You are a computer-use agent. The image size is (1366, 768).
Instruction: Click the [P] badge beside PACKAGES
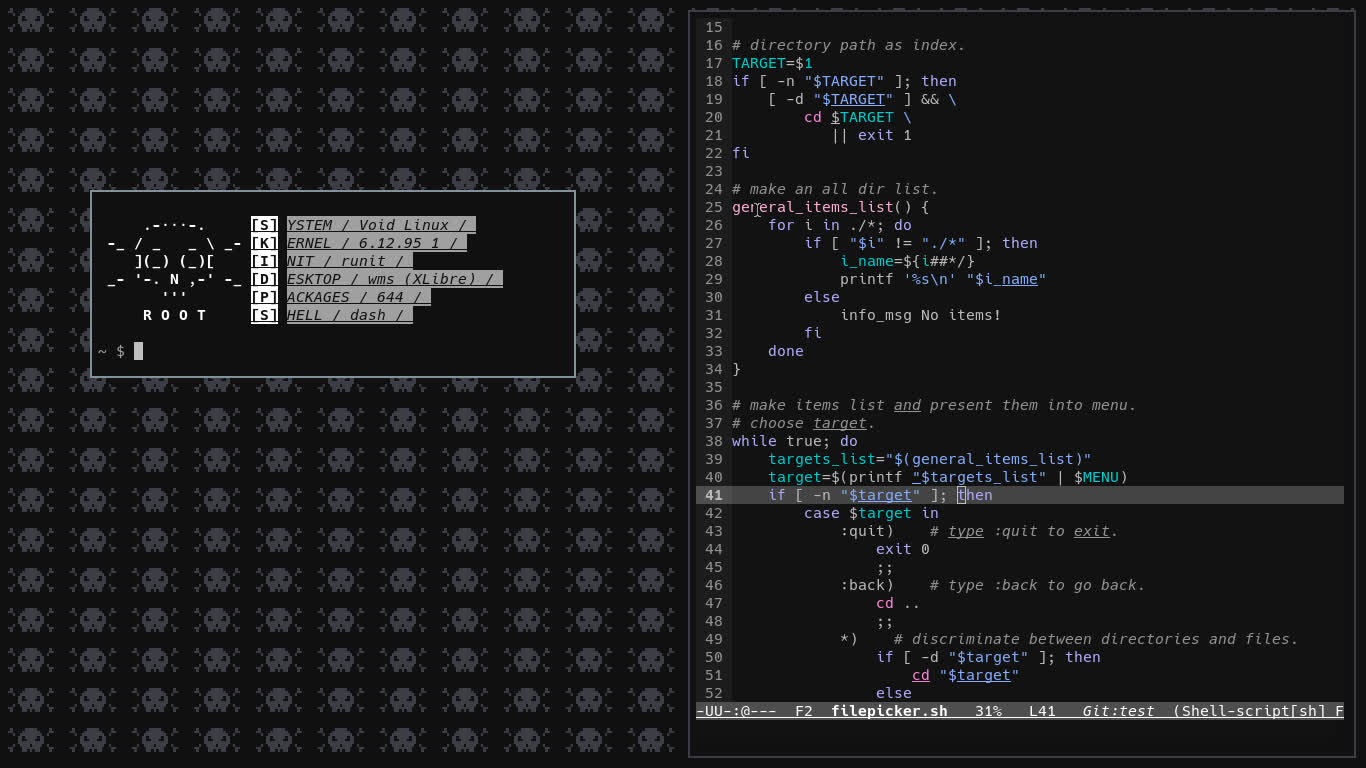264,297
